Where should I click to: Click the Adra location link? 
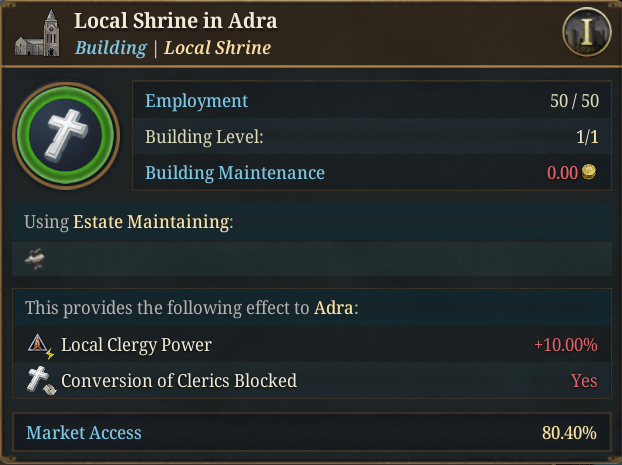(x=333, y=307)
